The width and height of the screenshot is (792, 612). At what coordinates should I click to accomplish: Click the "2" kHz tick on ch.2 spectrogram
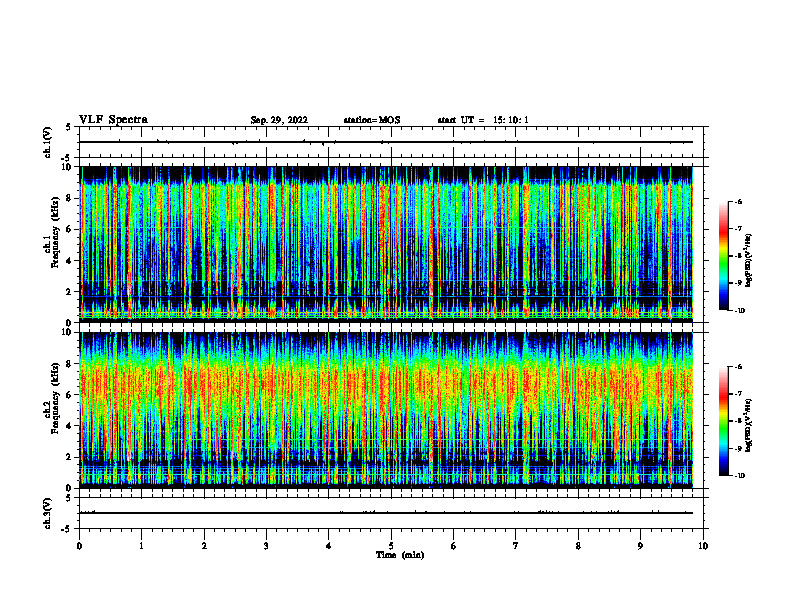(70, 457)
